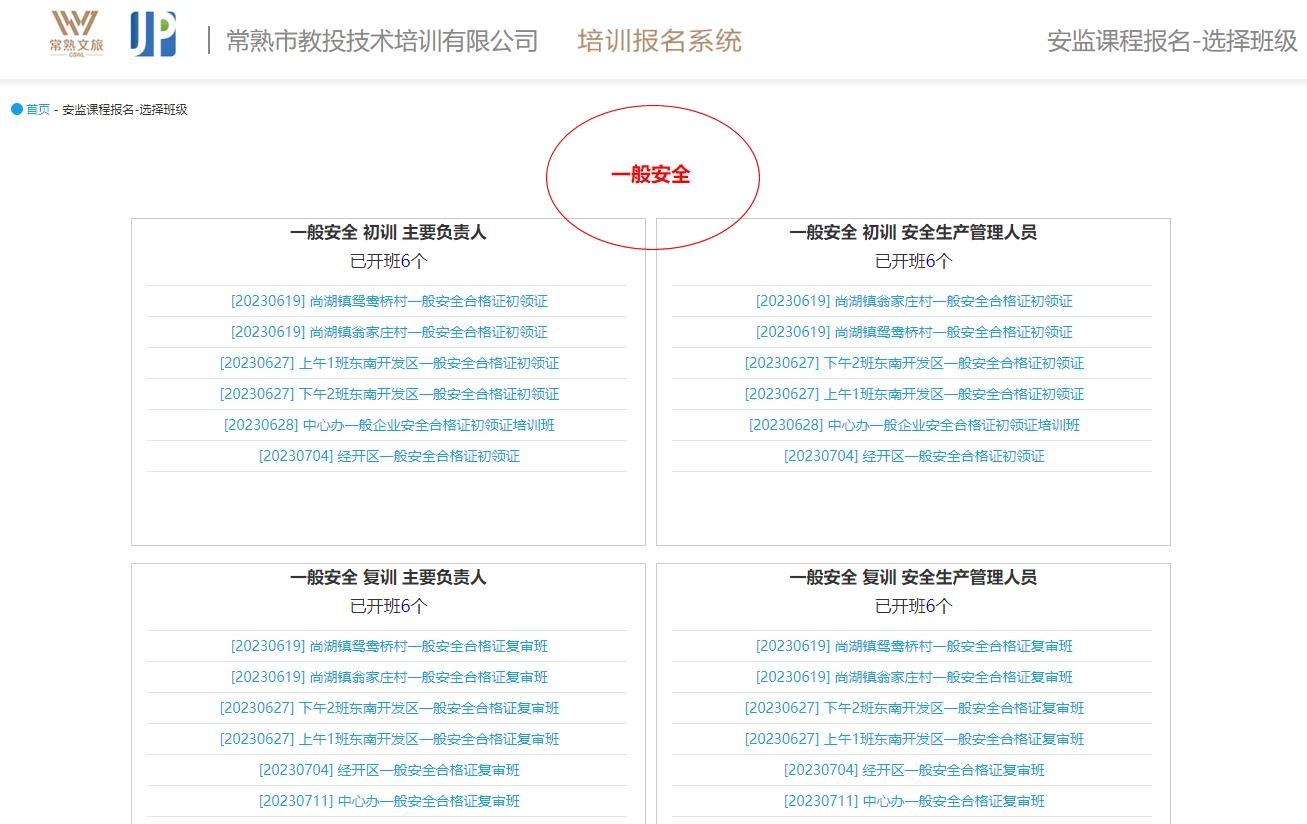Screen dimensions: 1307x824
Task: Click 上午1班东南开发区一般安全合格证初领证 under 主要负责人
Action: (390, 362)
